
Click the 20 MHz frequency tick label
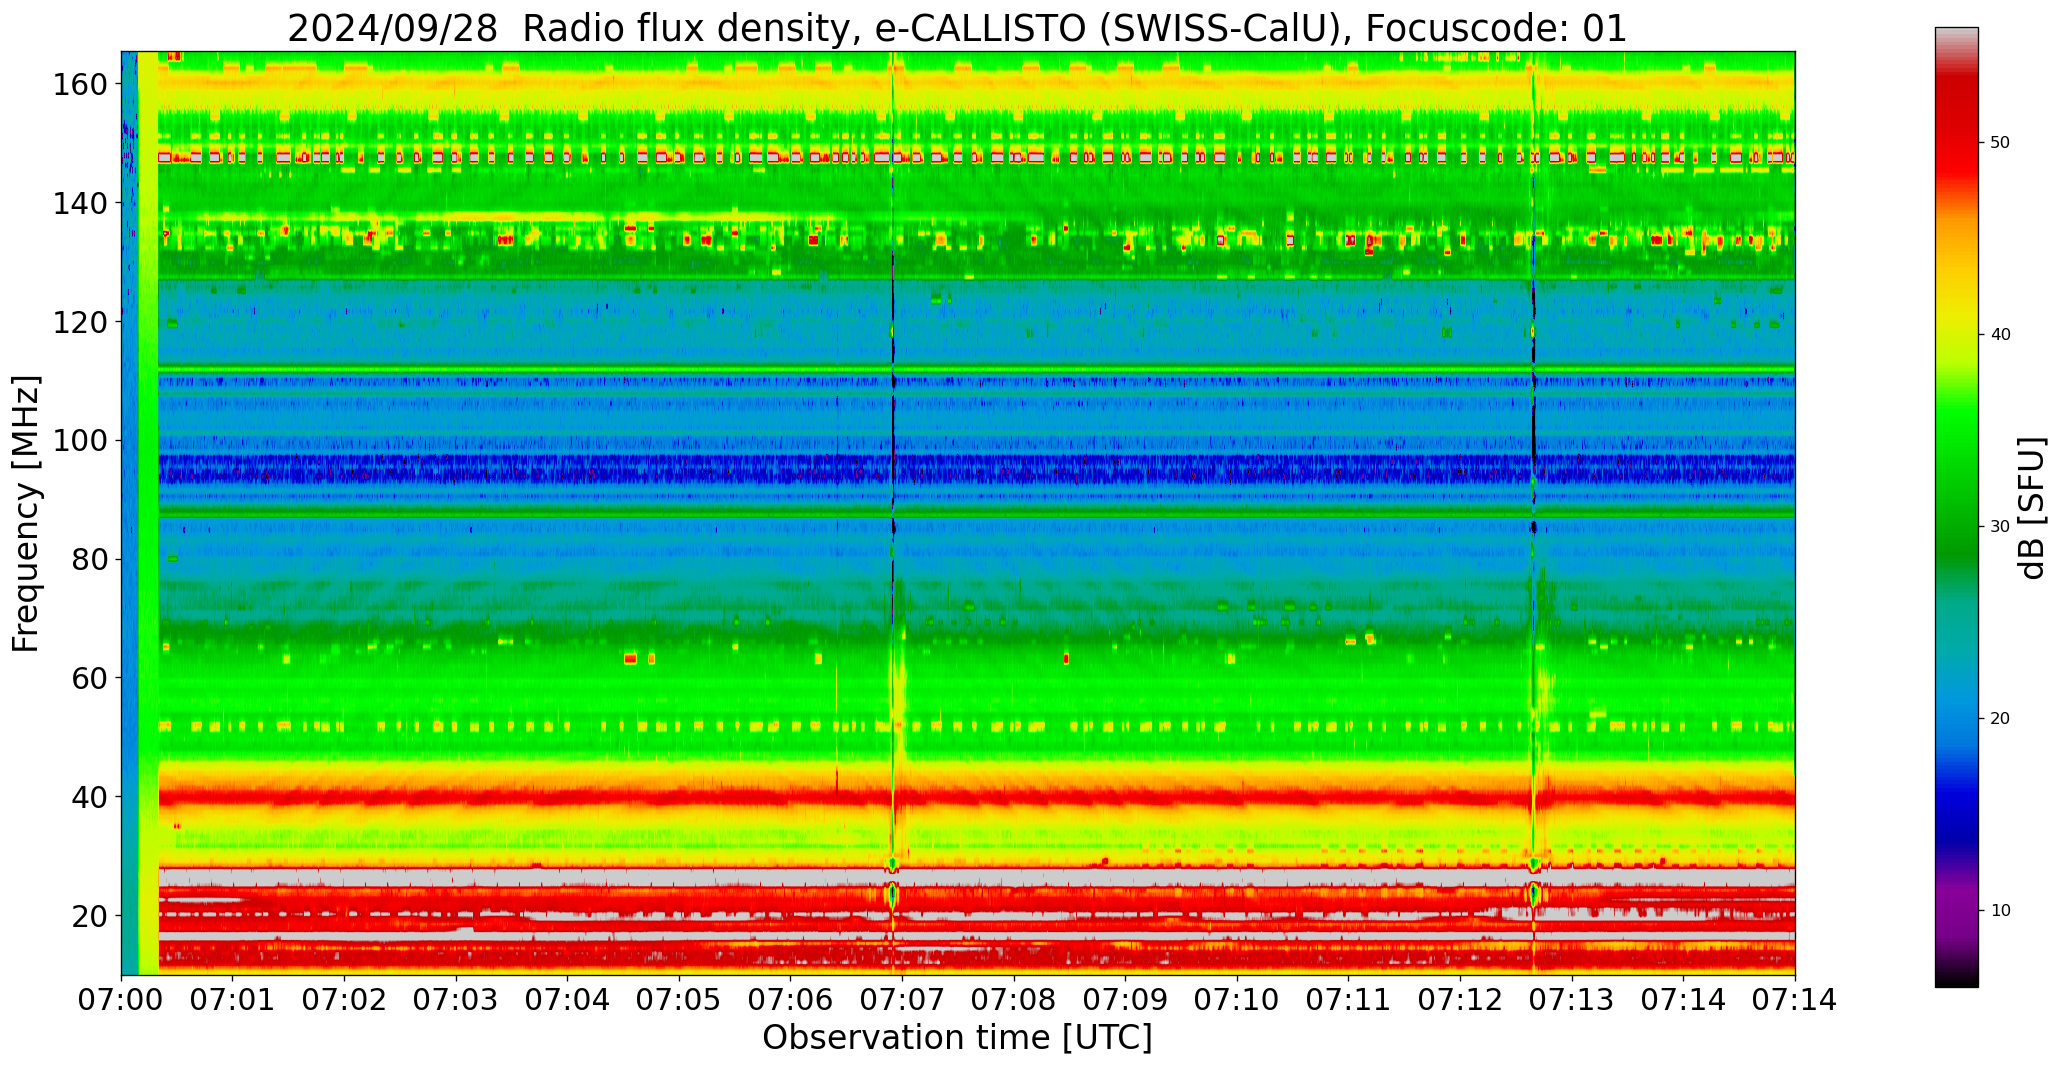click(x=89, y=916)
